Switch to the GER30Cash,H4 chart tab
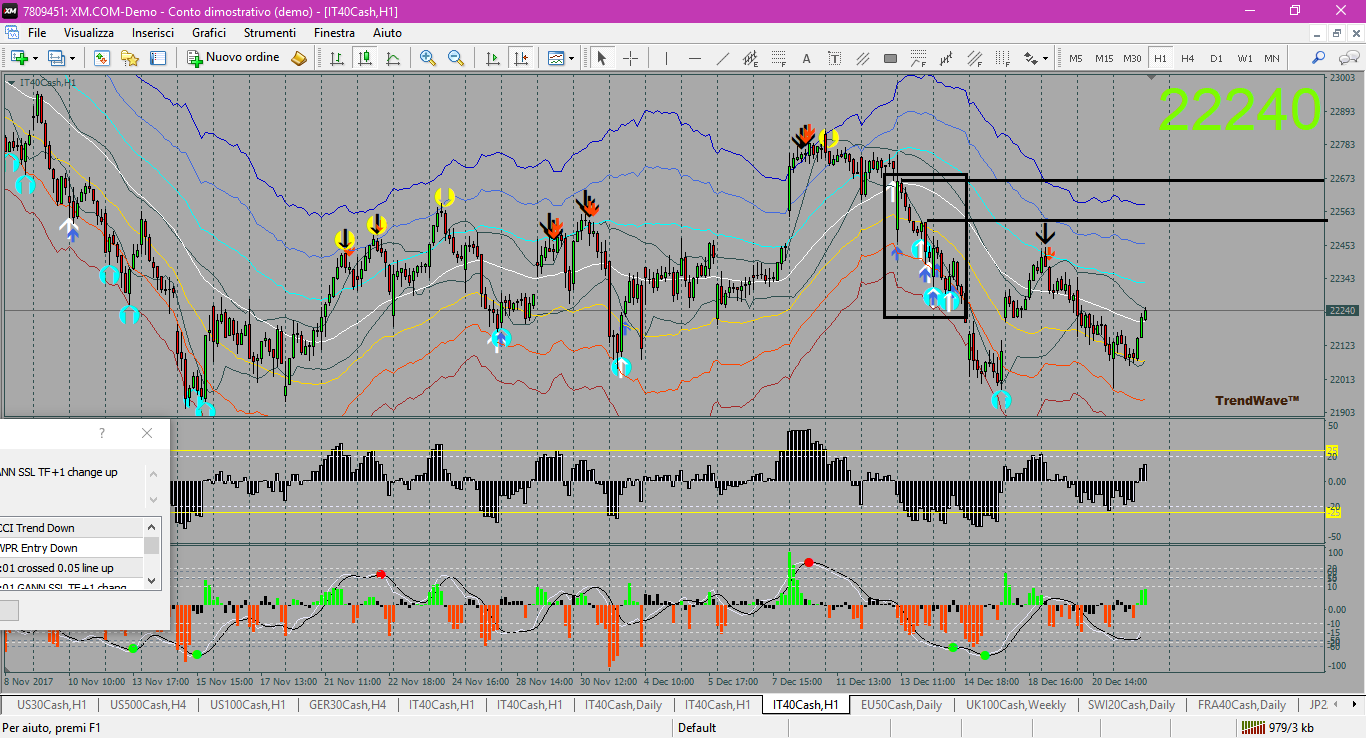Screen dimensions: 1366x738 348,705
